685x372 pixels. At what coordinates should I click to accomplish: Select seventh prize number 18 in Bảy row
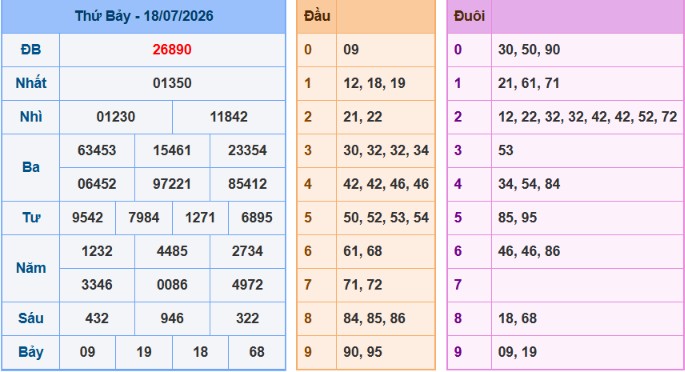200,352
